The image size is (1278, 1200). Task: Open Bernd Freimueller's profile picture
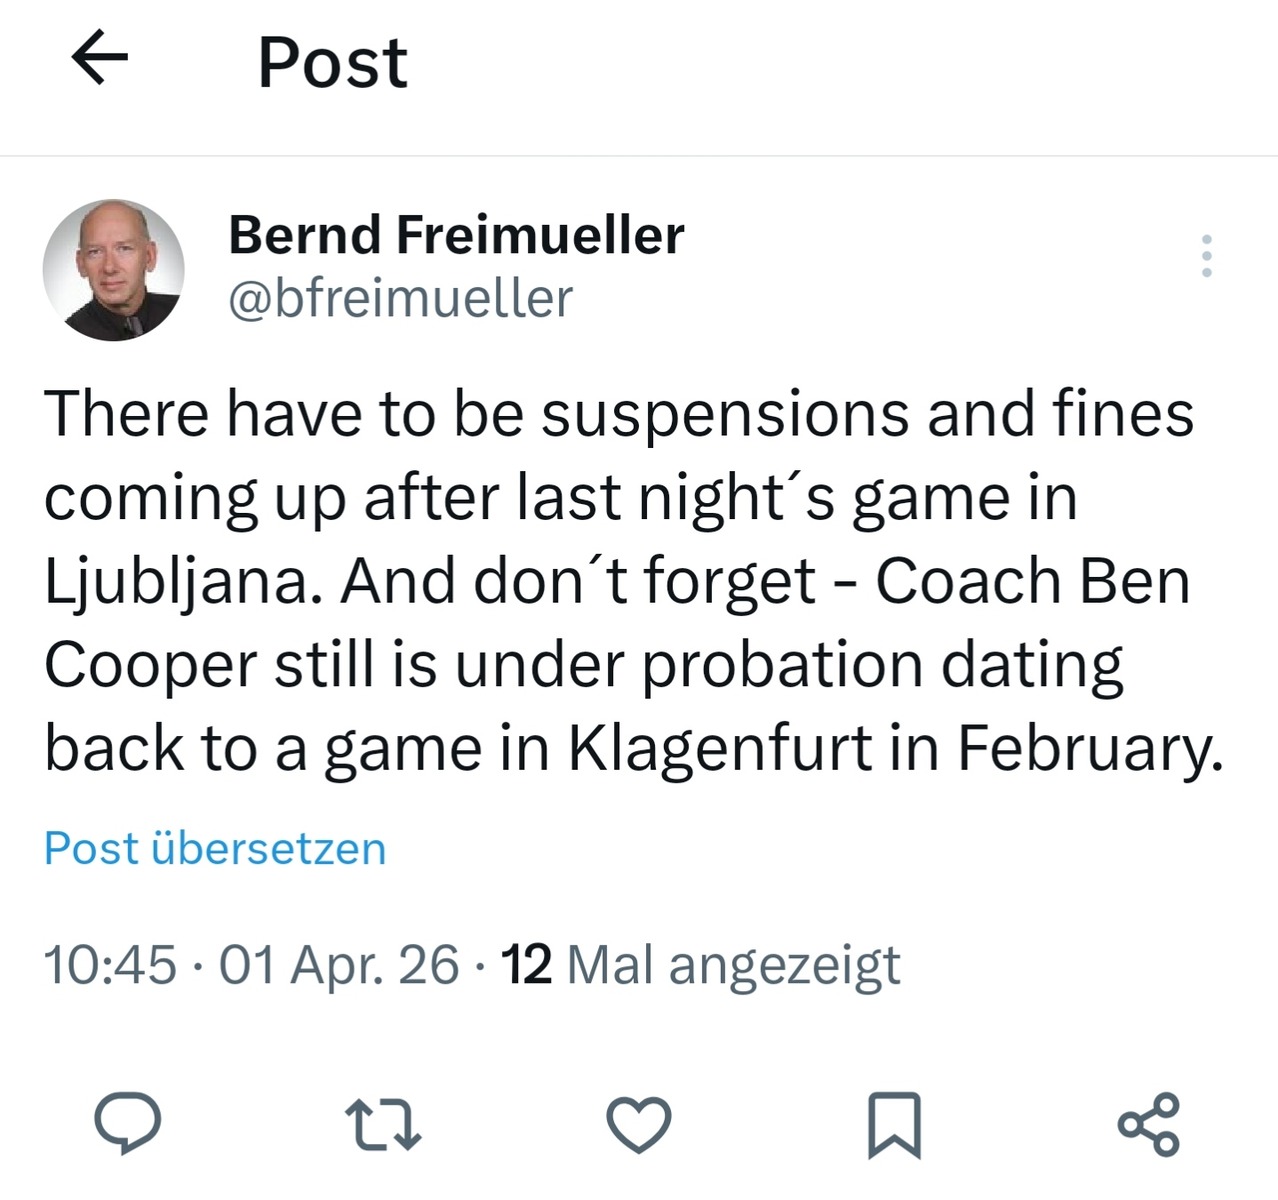113,270
